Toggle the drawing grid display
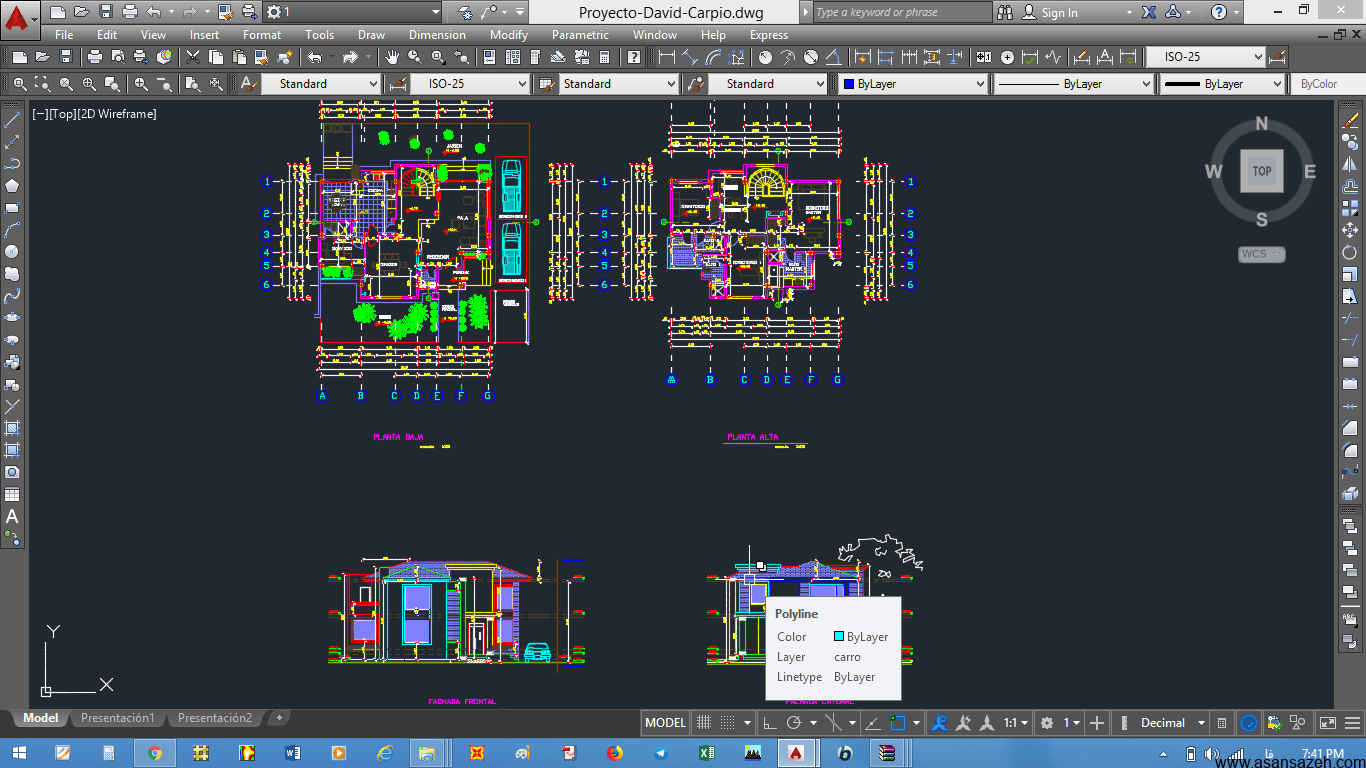 (704, 723)
